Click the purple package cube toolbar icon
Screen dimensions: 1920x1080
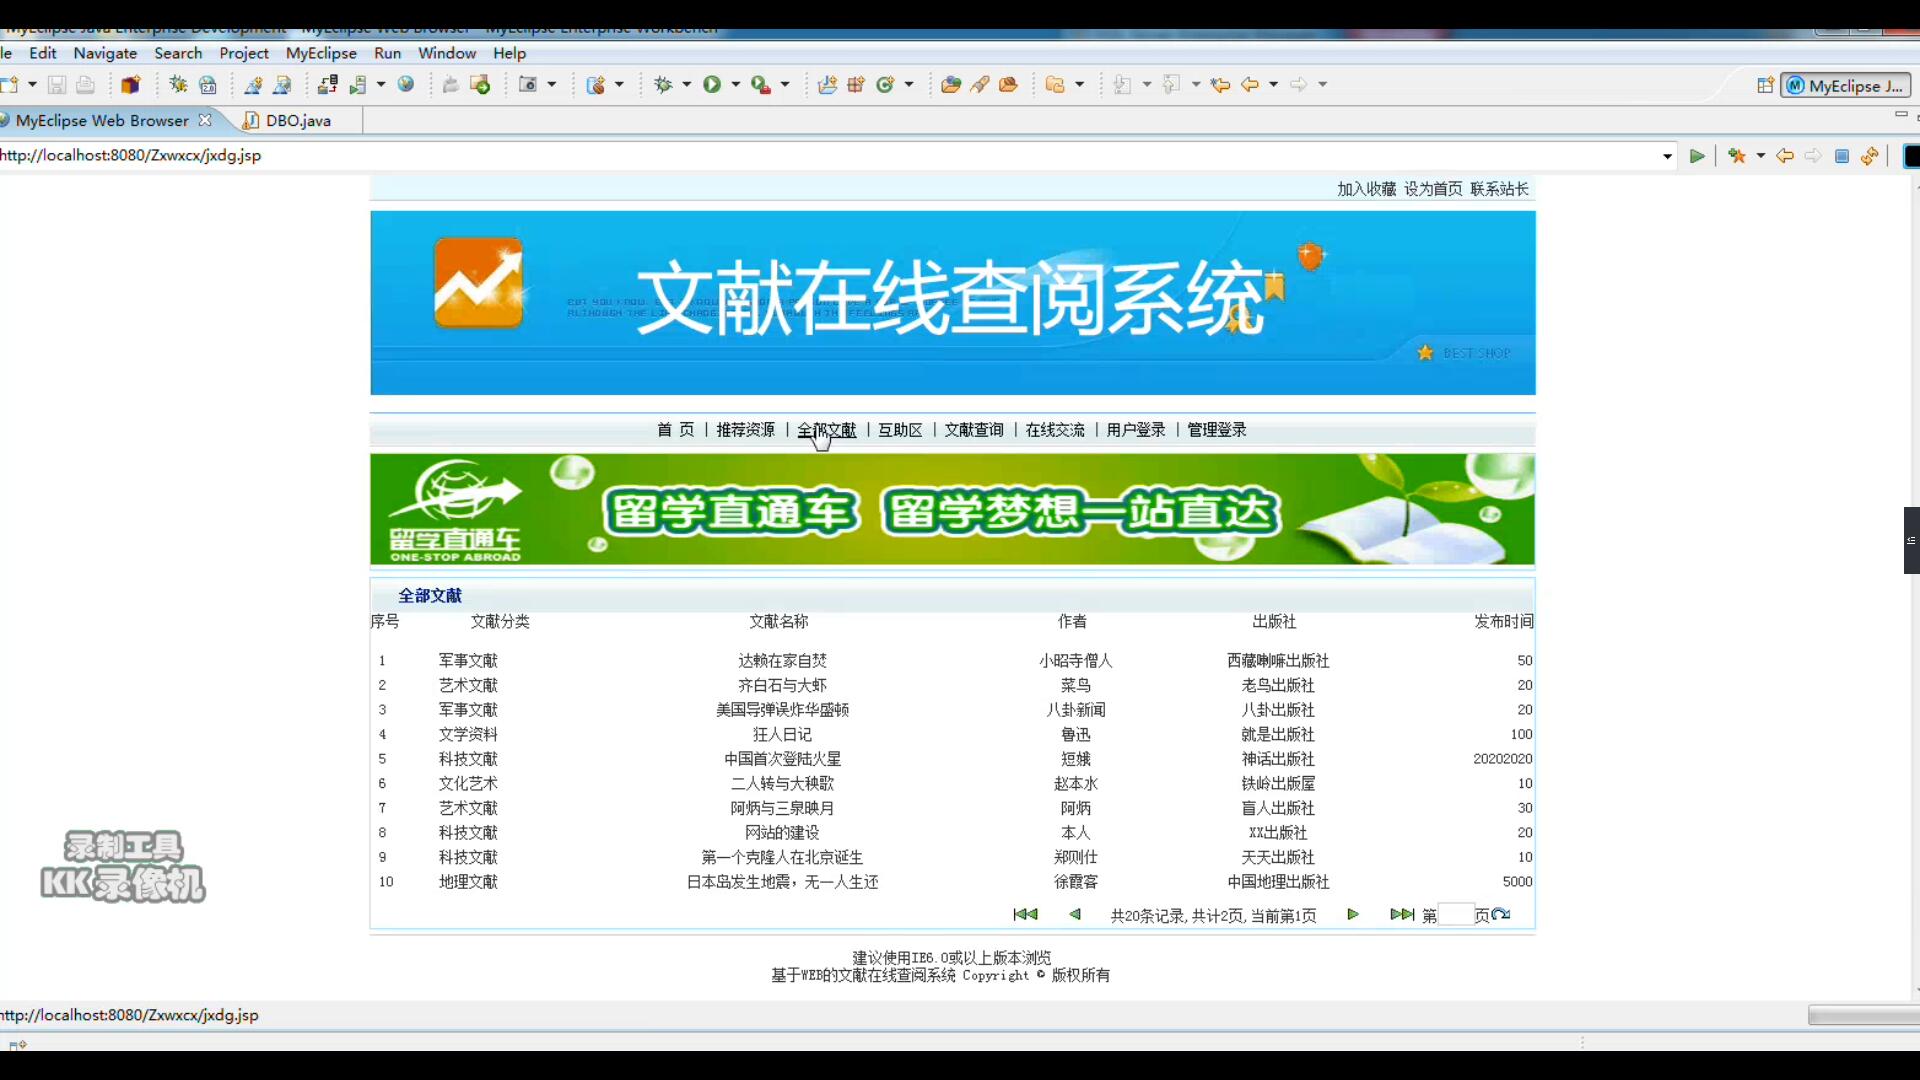(x=131, y=85)
